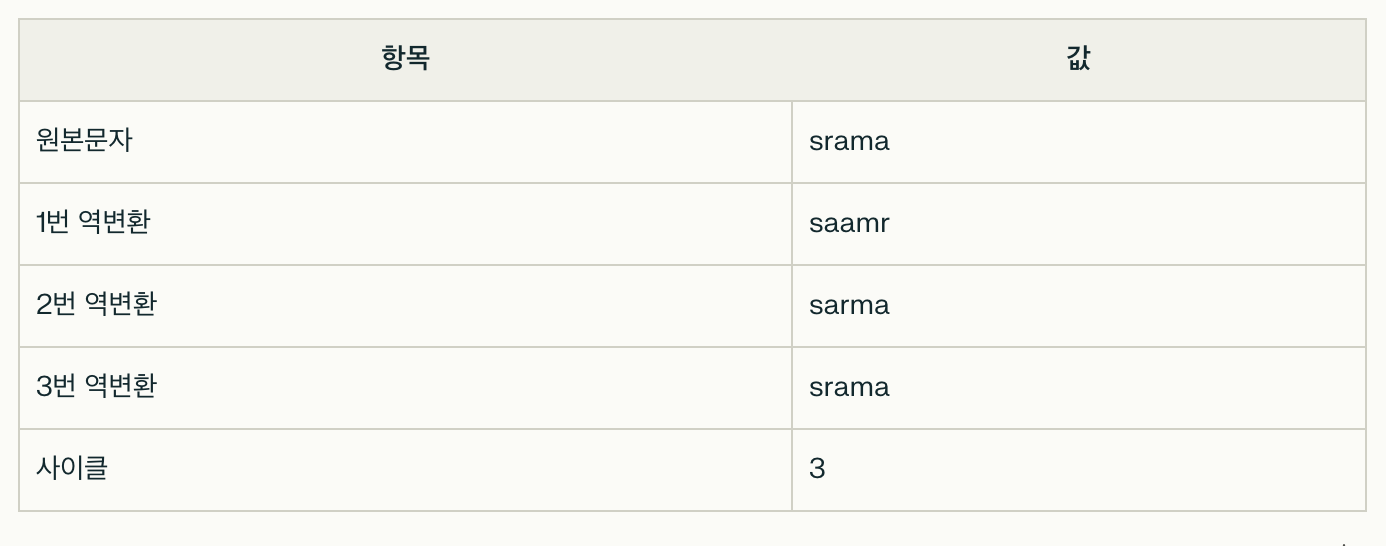1386x546 pixels.
Task: Click the digit 2 in 2번 역변환
Action: 43,305
